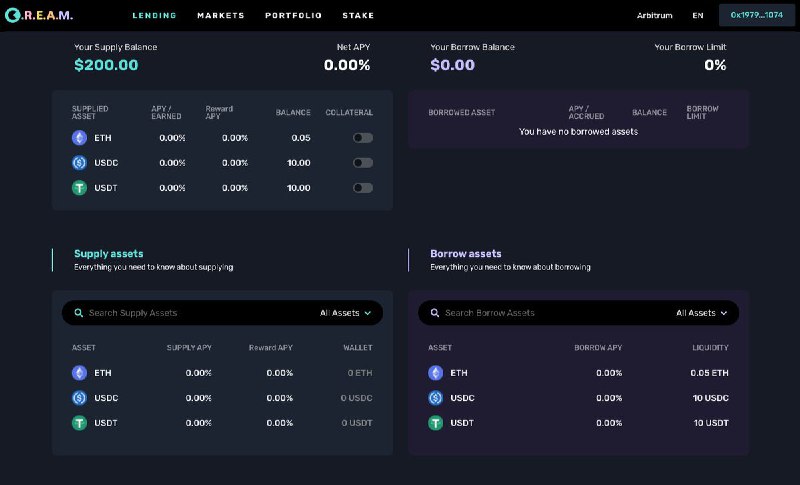Click the Your Borrow Limit 0% value
Viewport: 800px width, 485px height.
[x=715, y=65]
